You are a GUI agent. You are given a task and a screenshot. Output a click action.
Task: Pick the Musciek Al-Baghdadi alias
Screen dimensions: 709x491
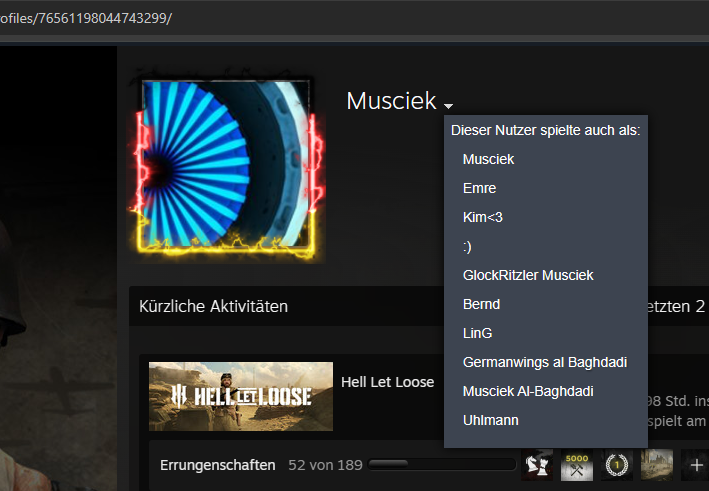click(x=528, y=391)
